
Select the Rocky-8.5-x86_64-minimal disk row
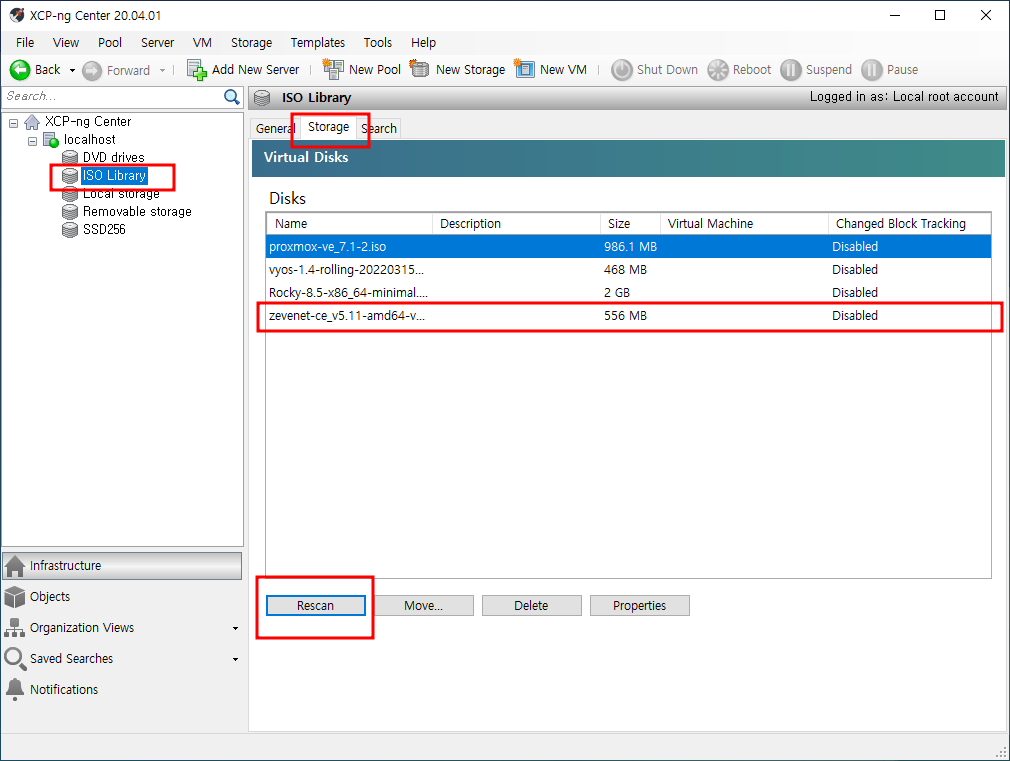point(628,293)
